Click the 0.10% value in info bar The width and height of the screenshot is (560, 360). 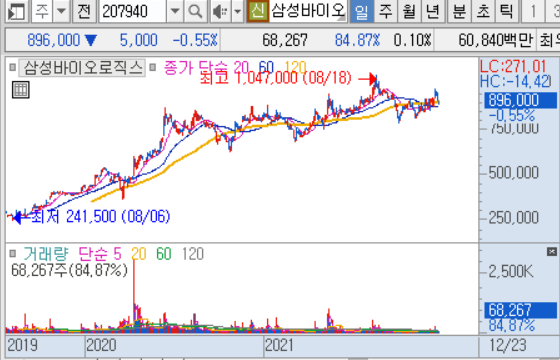pyautogui.click(x=412, y=40)
